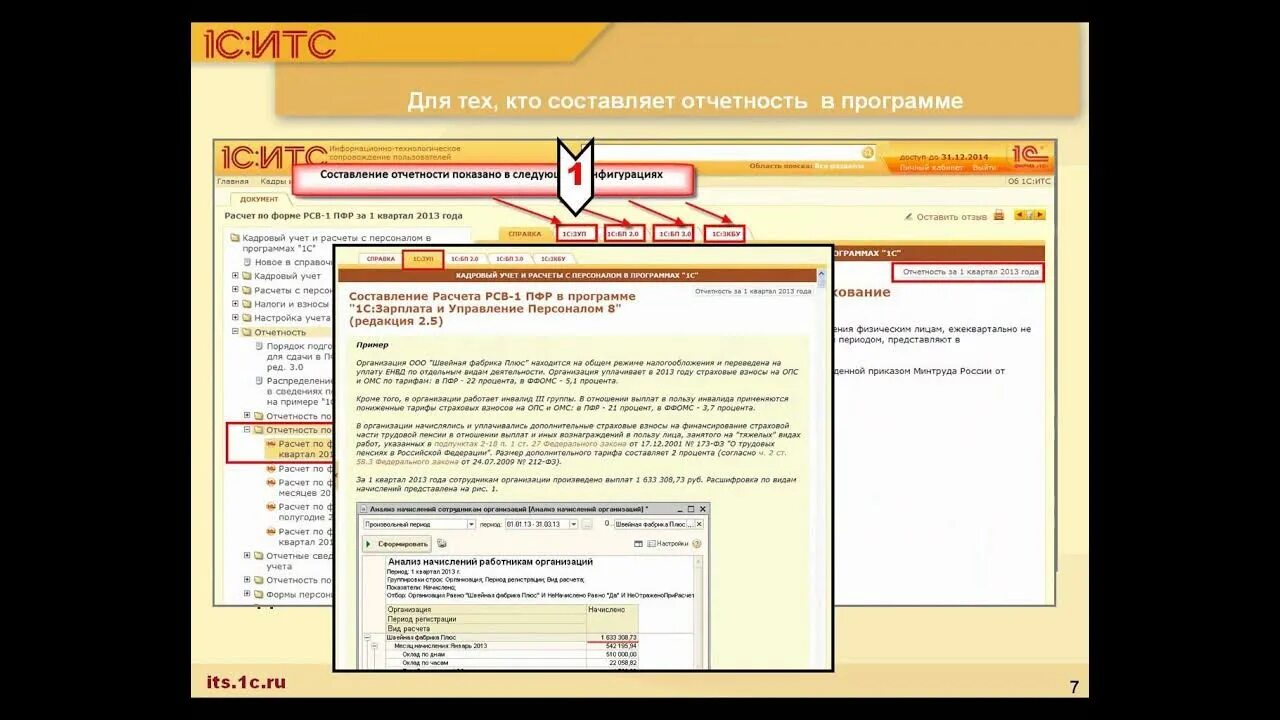Open the Об 1С:ИТС menu link
The height and width of the screenshot is (720, 1280).
click(1030, 181)
